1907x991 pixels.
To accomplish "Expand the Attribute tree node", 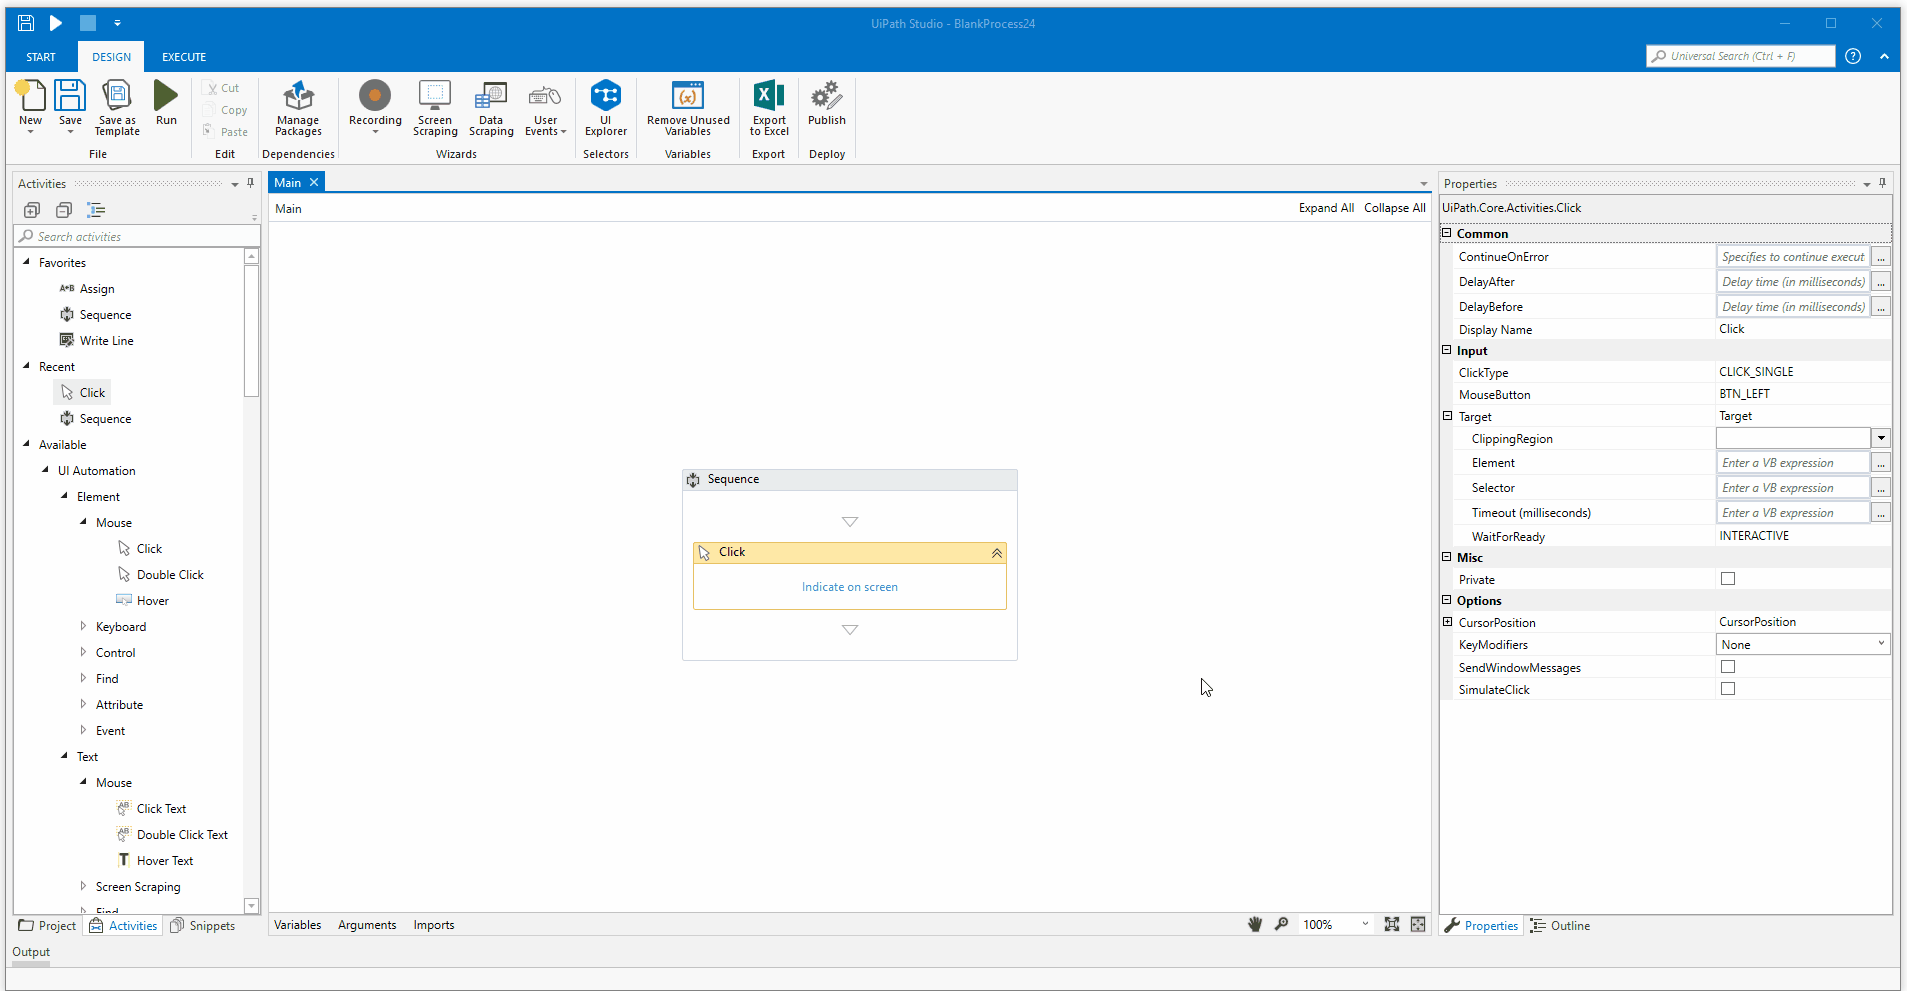I will tap(83, 704).
